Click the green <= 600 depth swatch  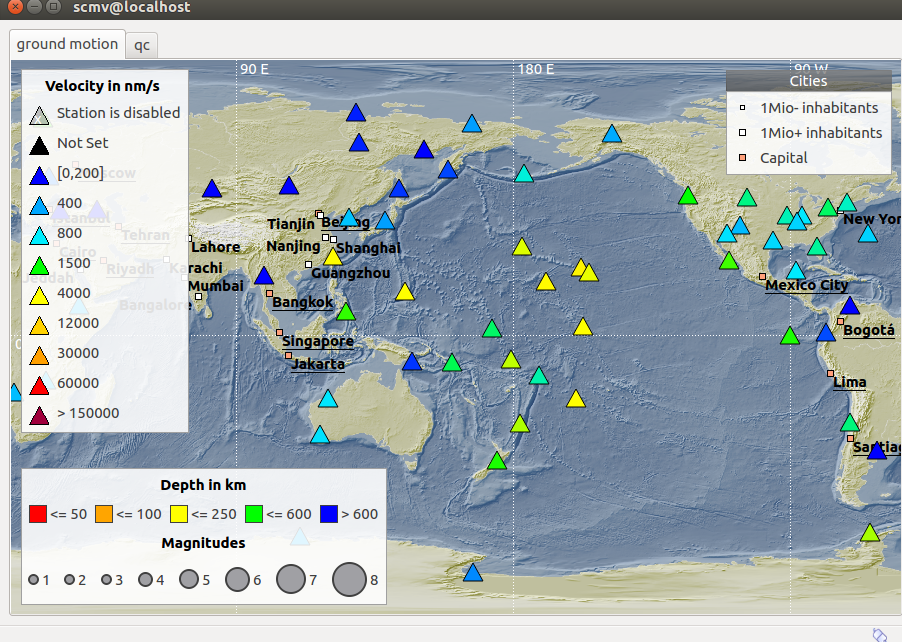click(254, 514)
